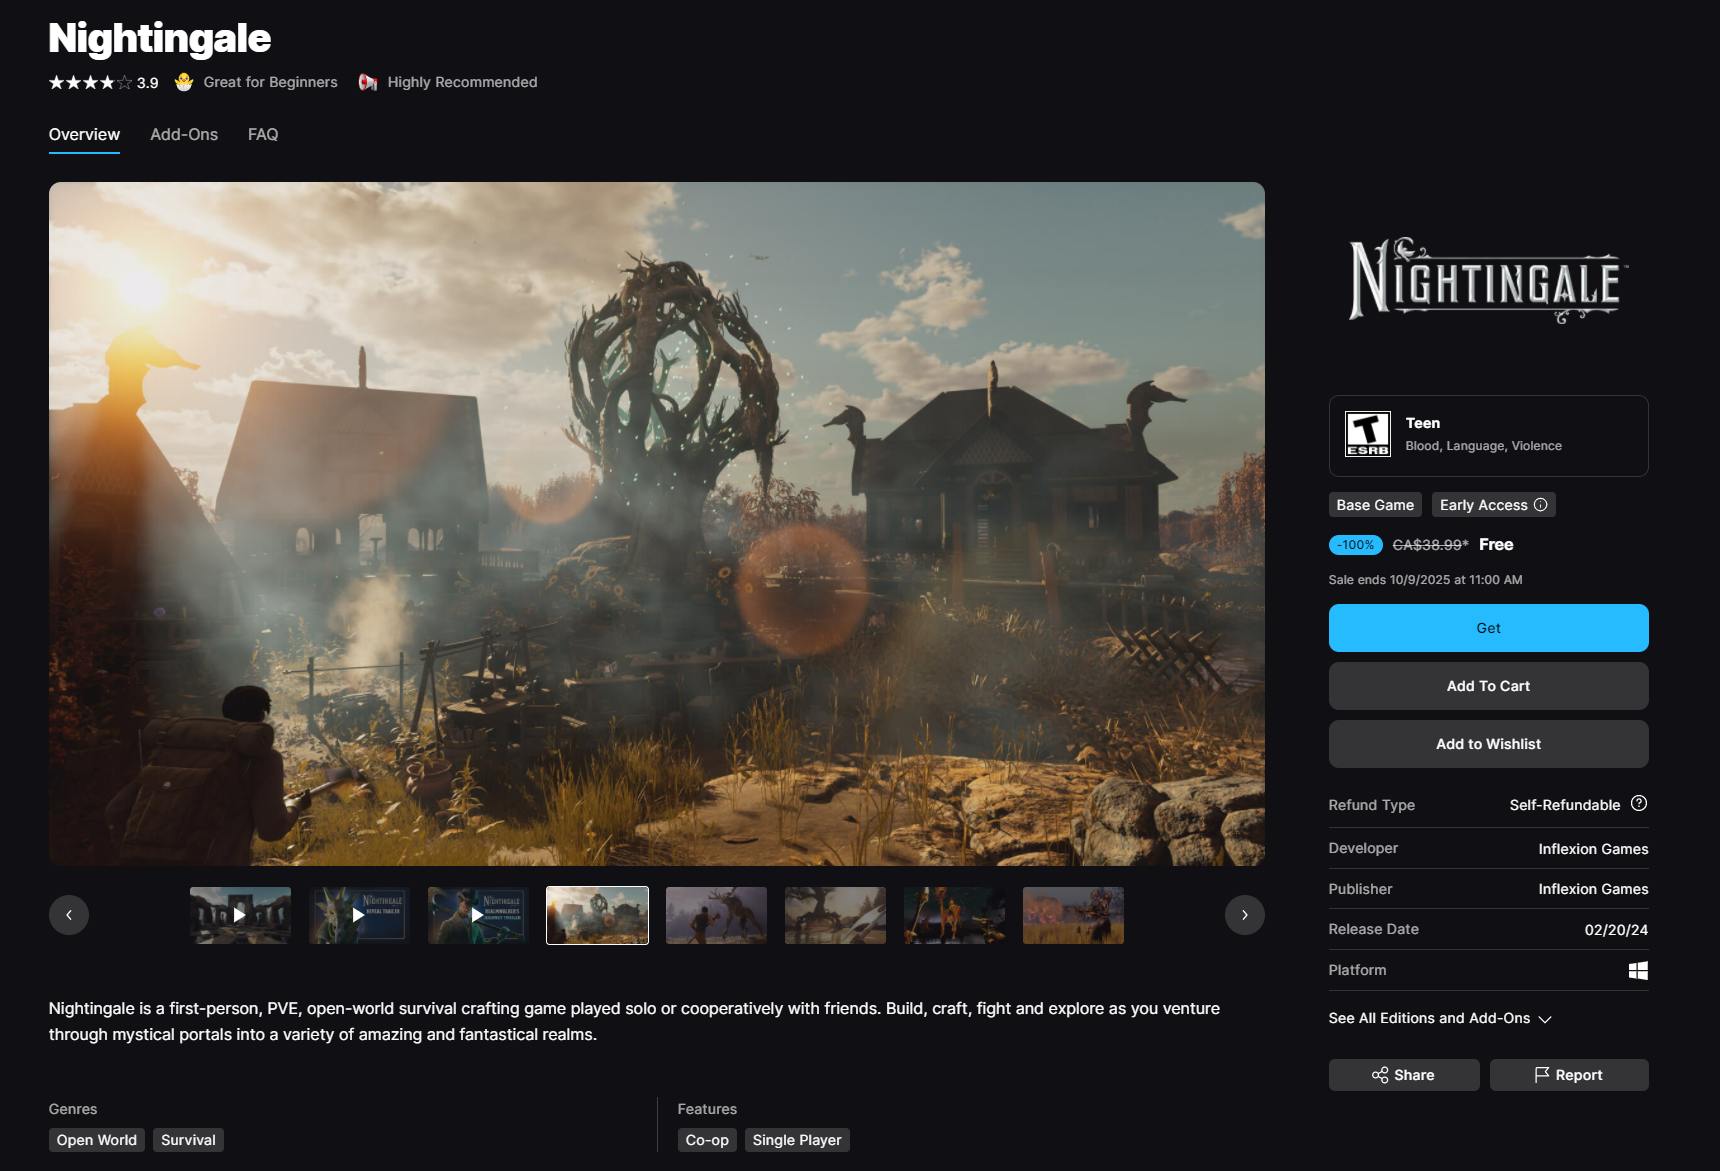View the ESRB Teen rating badge

pos(1369,432)
